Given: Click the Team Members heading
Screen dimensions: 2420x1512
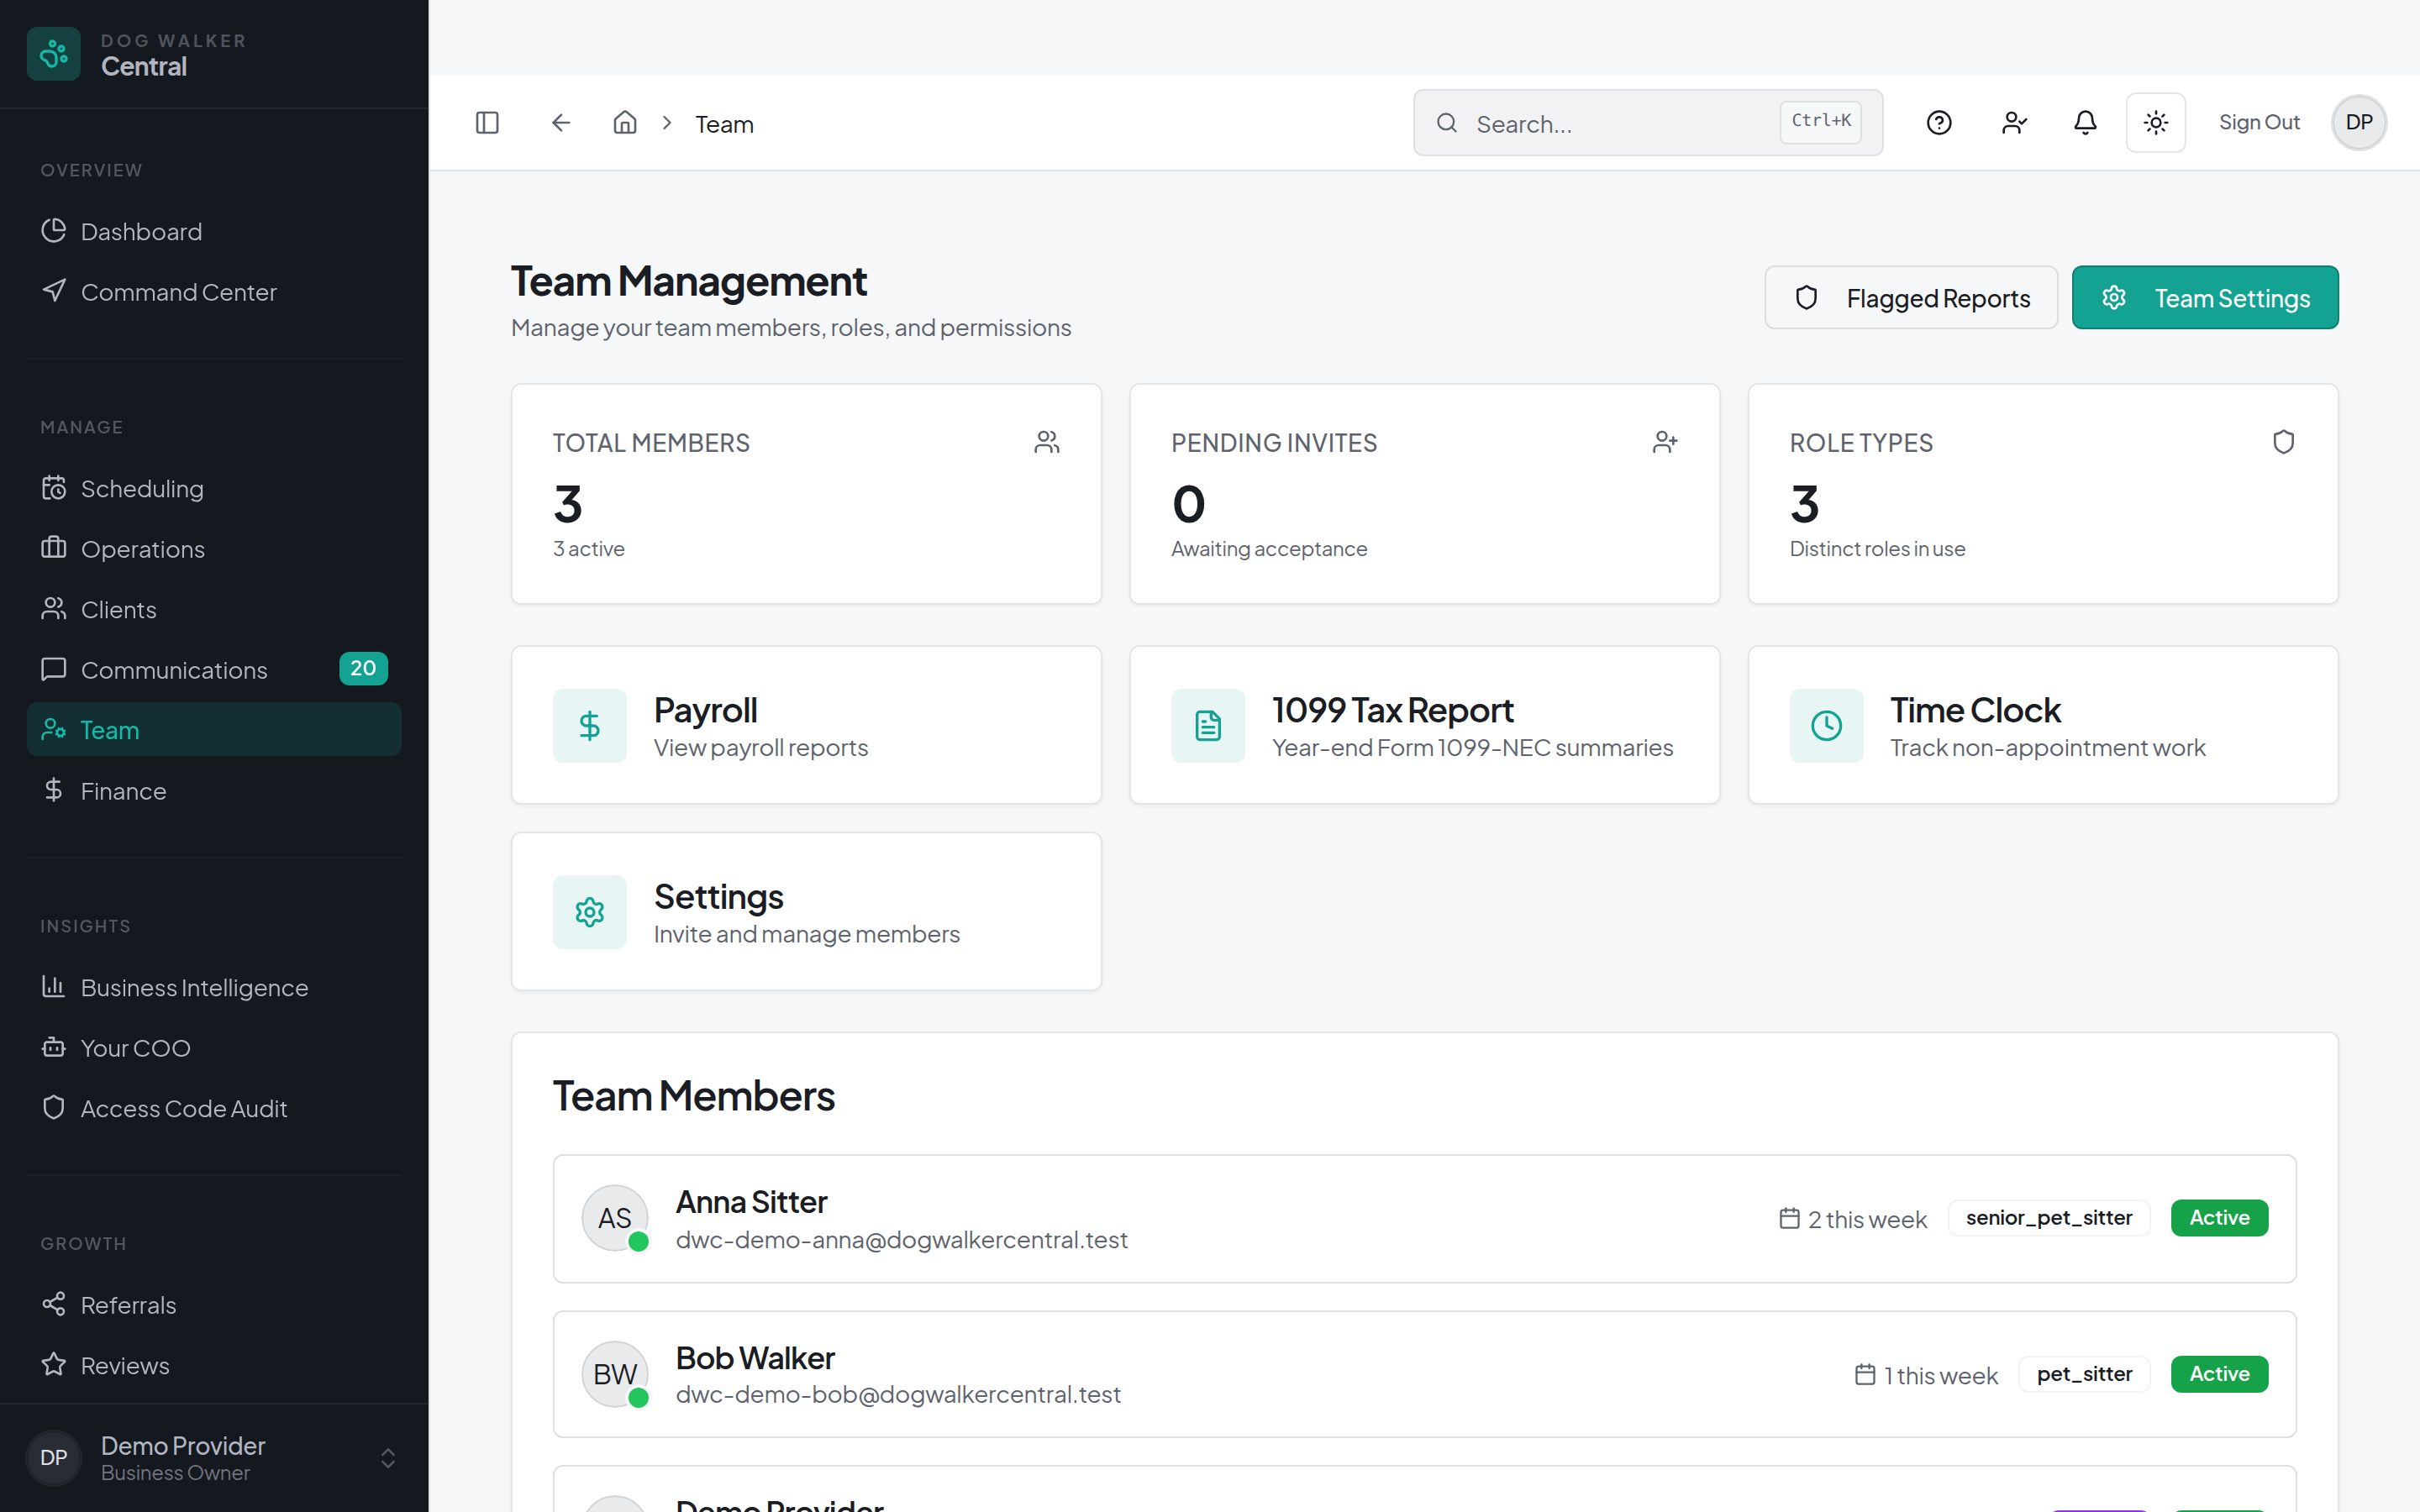Looking at the screenshot, I should pyautogui.click(x=693, y=1095).
